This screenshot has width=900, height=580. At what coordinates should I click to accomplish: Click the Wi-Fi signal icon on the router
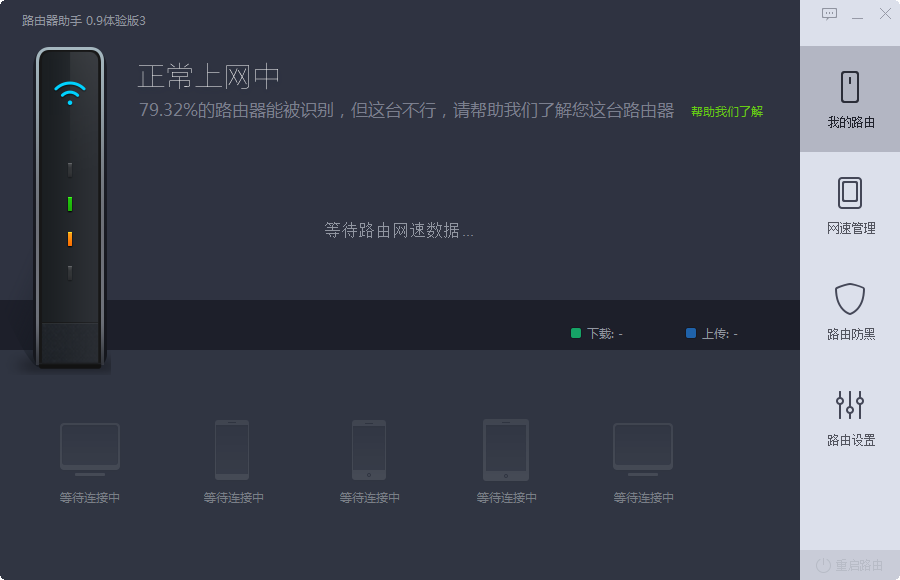pos(68,92)
